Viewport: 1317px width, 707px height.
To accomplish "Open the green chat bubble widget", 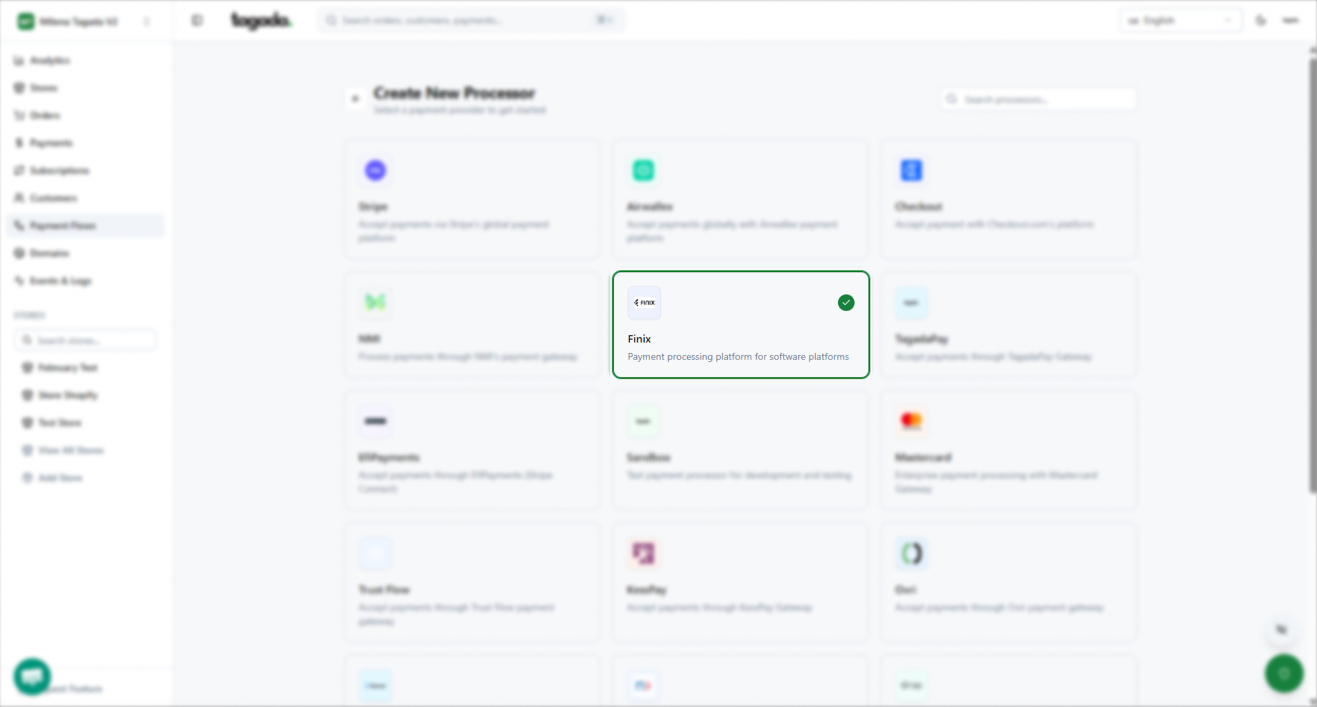I will [32, 677].
